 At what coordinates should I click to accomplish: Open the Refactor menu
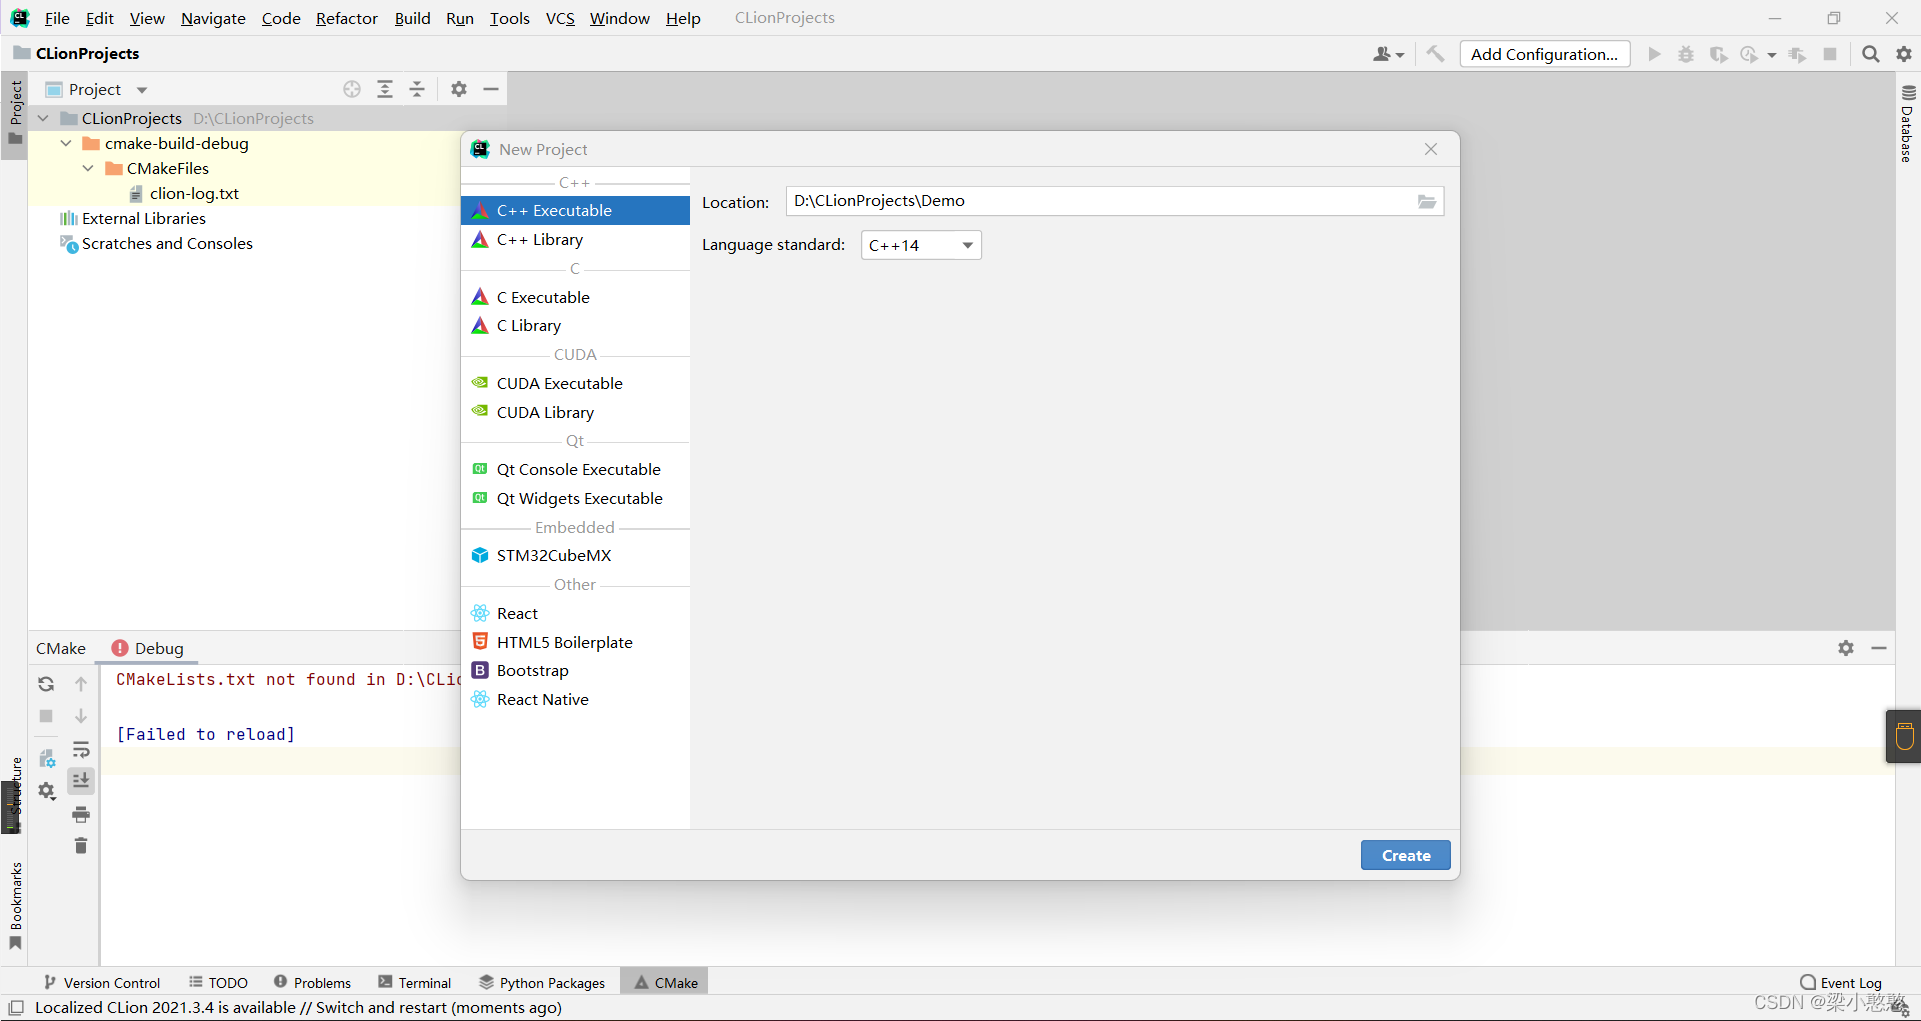pos(347,18)
